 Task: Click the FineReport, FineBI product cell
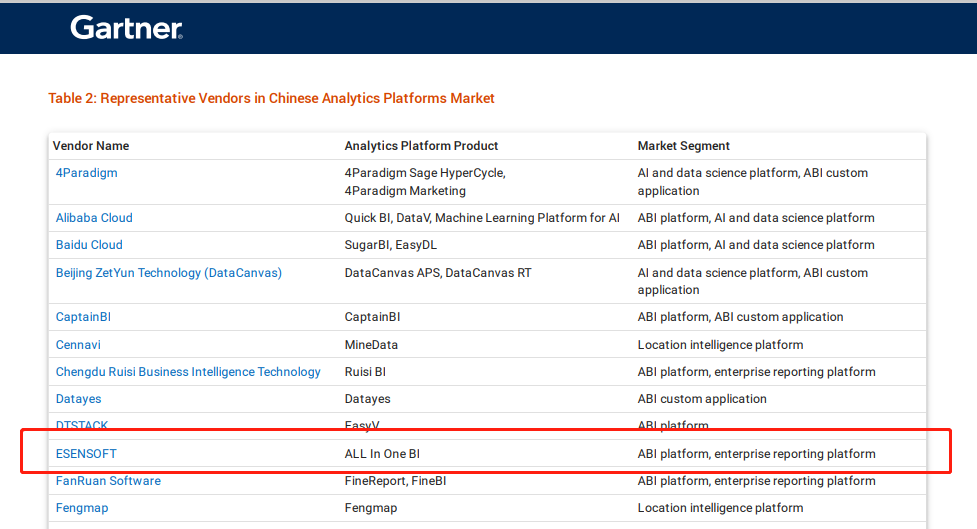coord(395,481)
